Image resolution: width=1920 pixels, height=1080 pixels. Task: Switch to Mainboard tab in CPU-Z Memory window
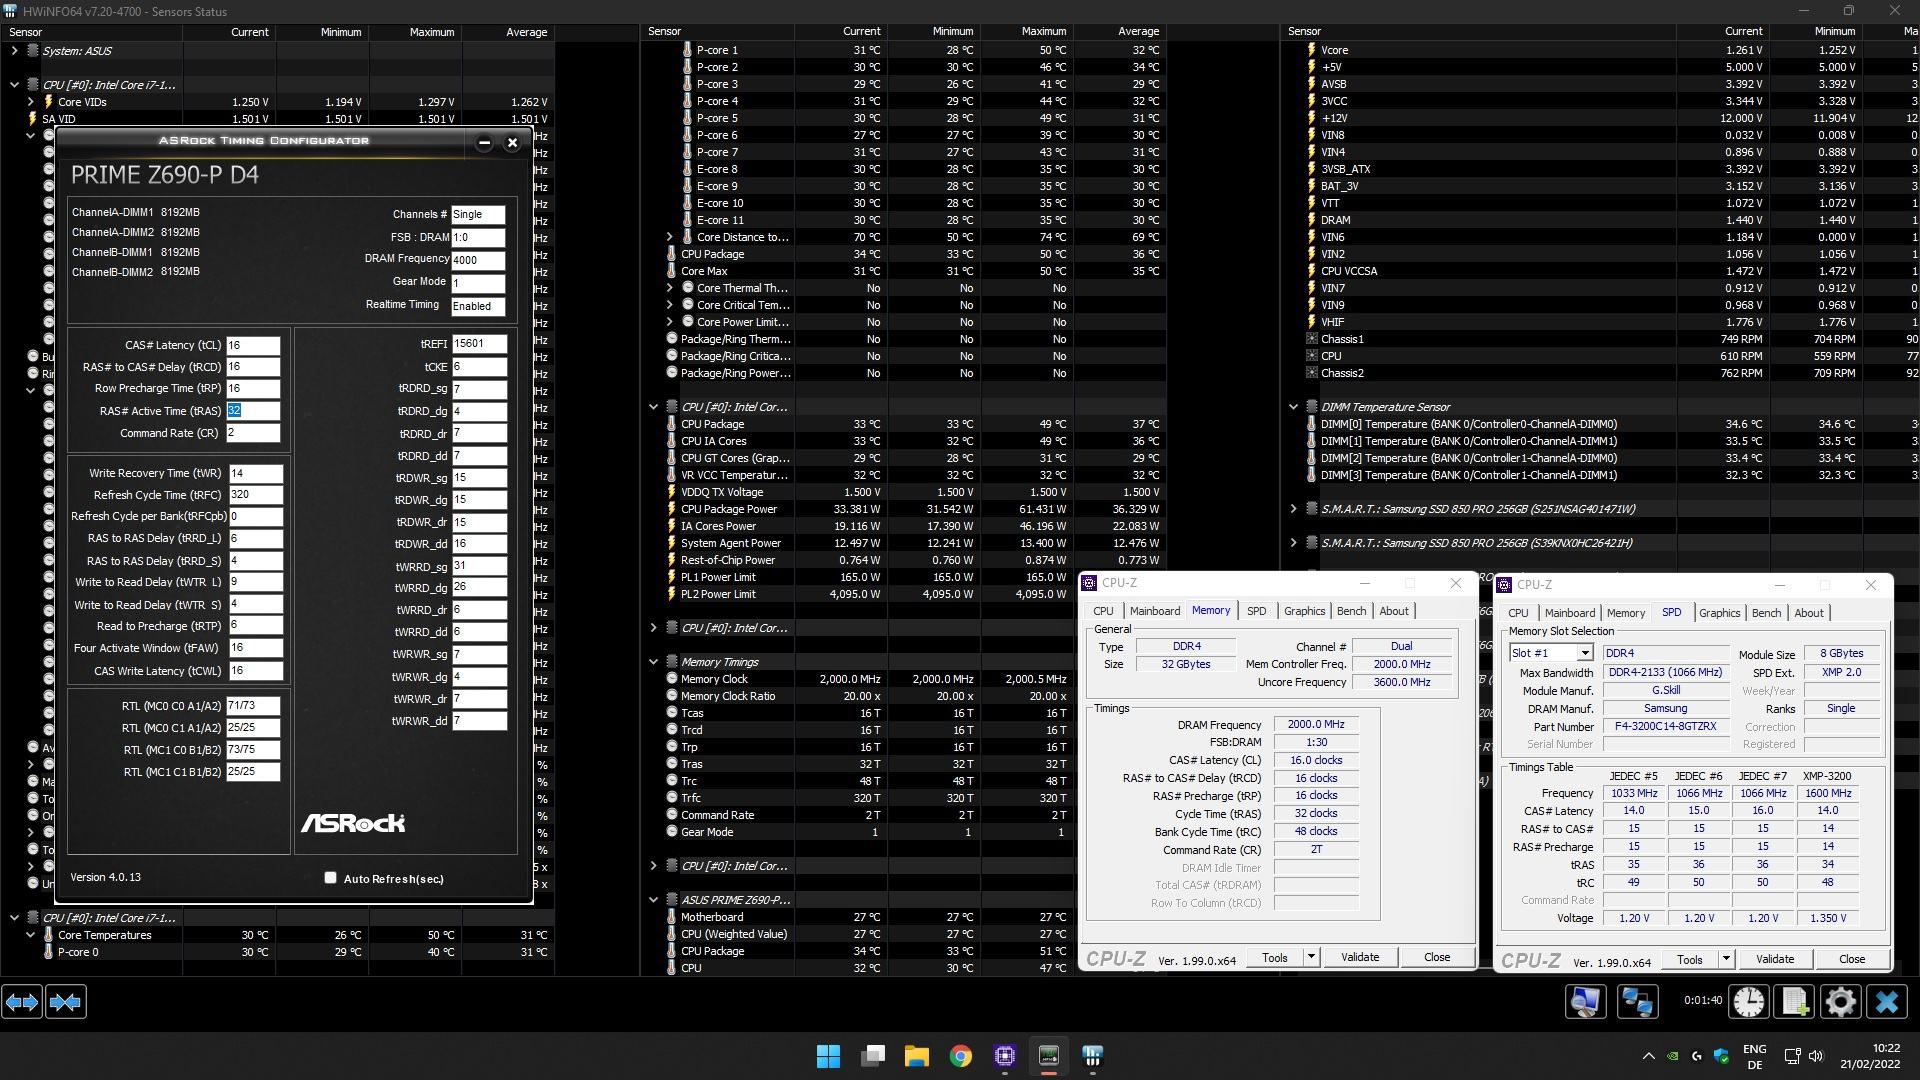[x=1155, y=611]
